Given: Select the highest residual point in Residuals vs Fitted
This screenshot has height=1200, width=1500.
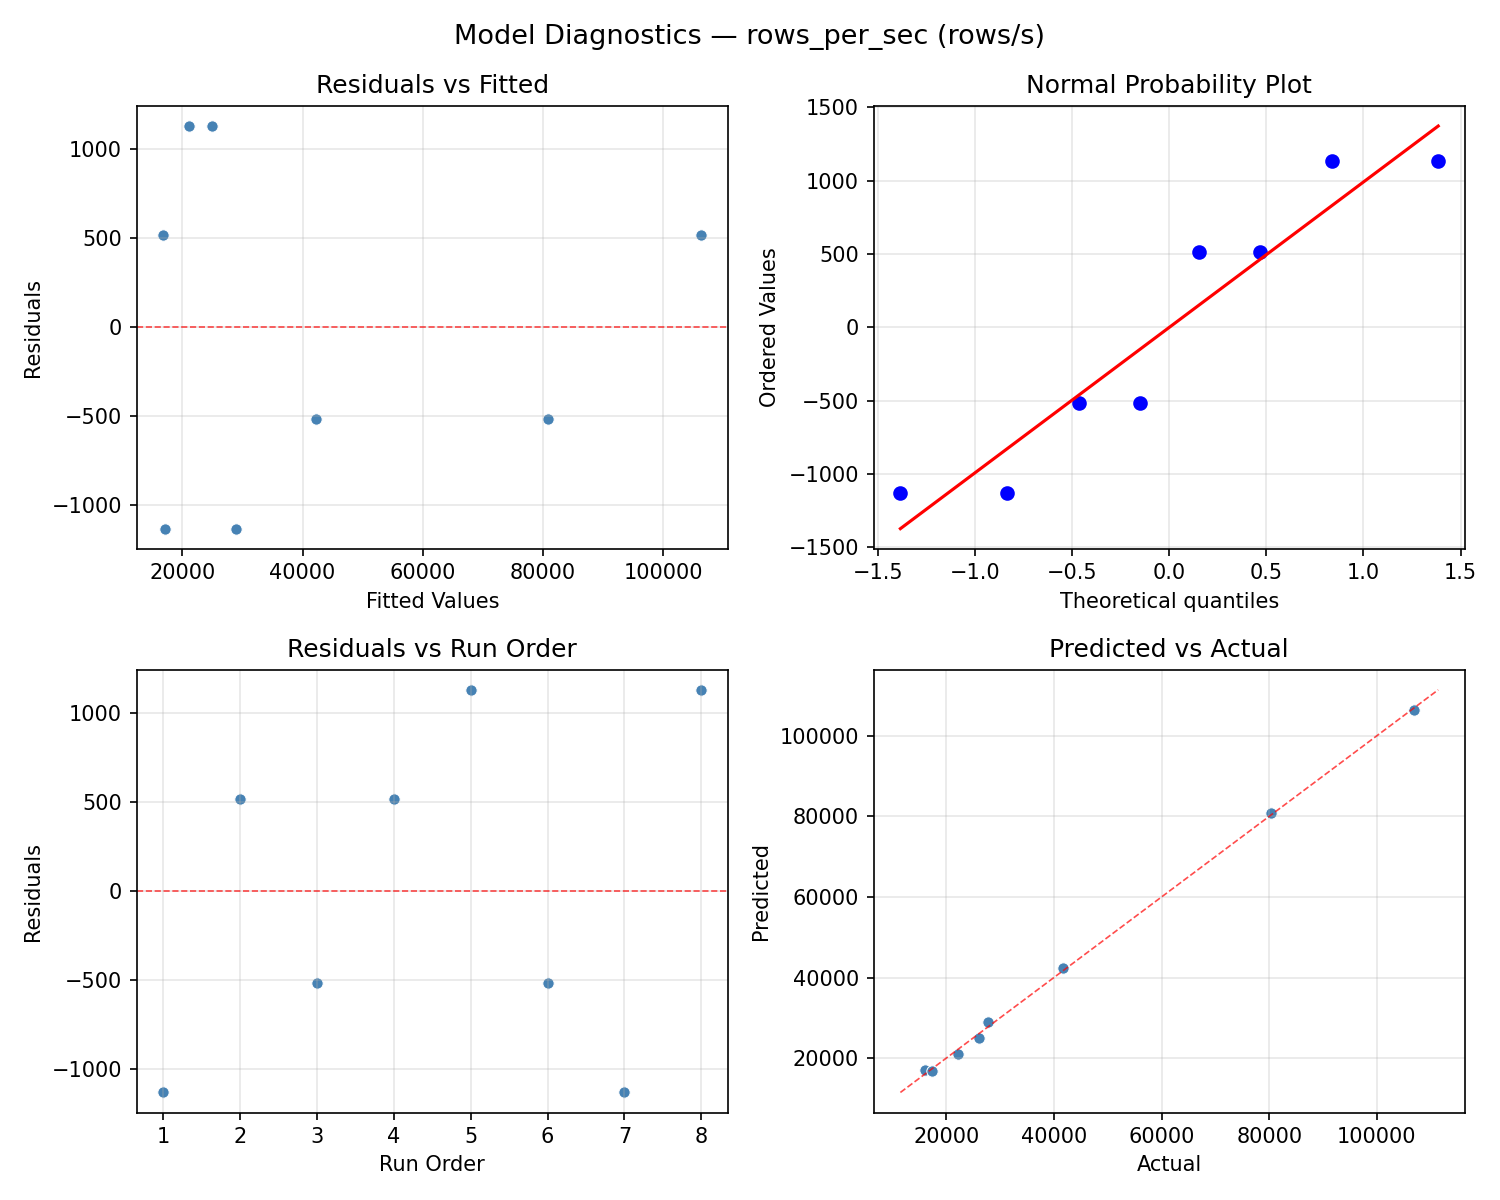Looking at the screenshot, I should [x=190, y=126].
